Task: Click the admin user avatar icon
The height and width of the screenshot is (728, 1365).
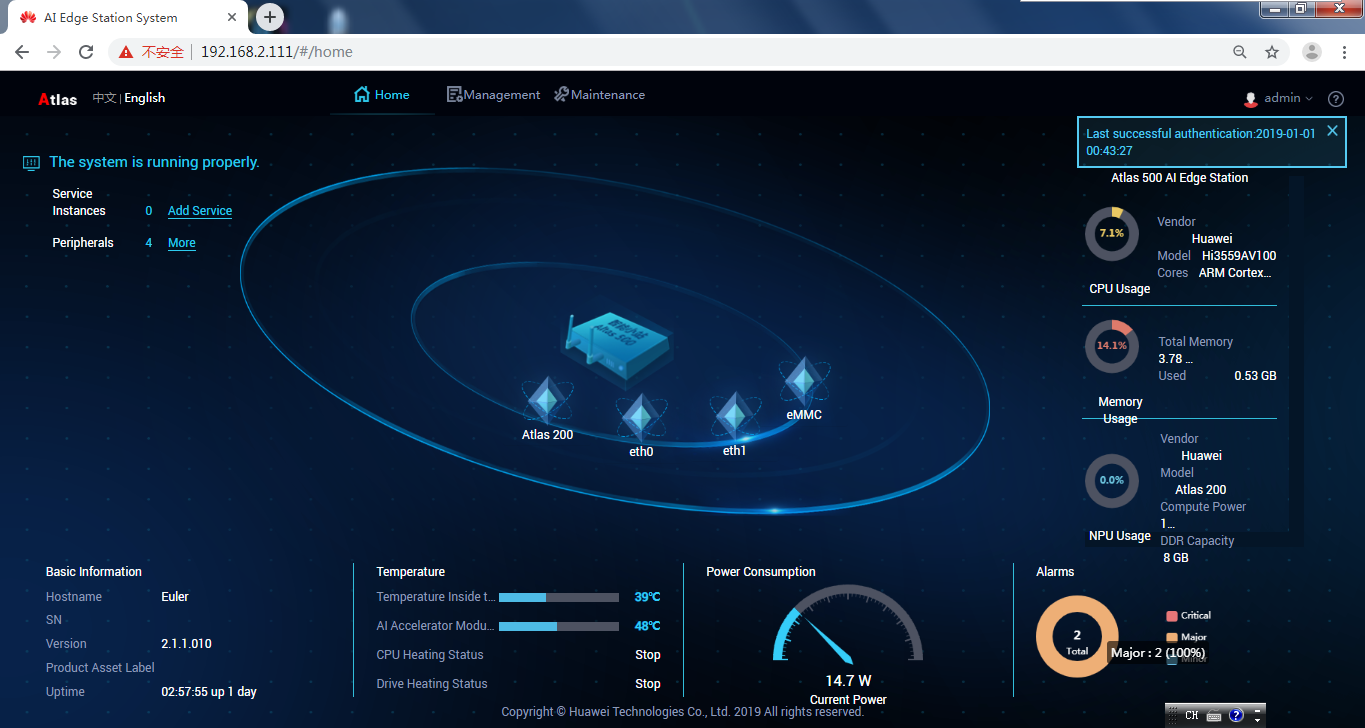Action: [x=1251, y=99]
